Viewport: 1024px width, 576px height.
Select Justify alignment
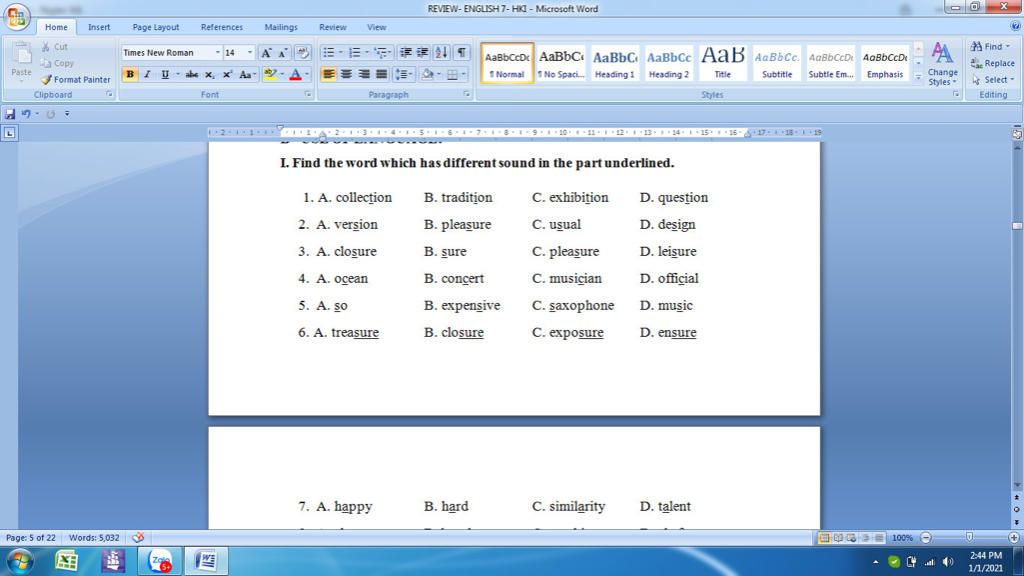point(381,74)
